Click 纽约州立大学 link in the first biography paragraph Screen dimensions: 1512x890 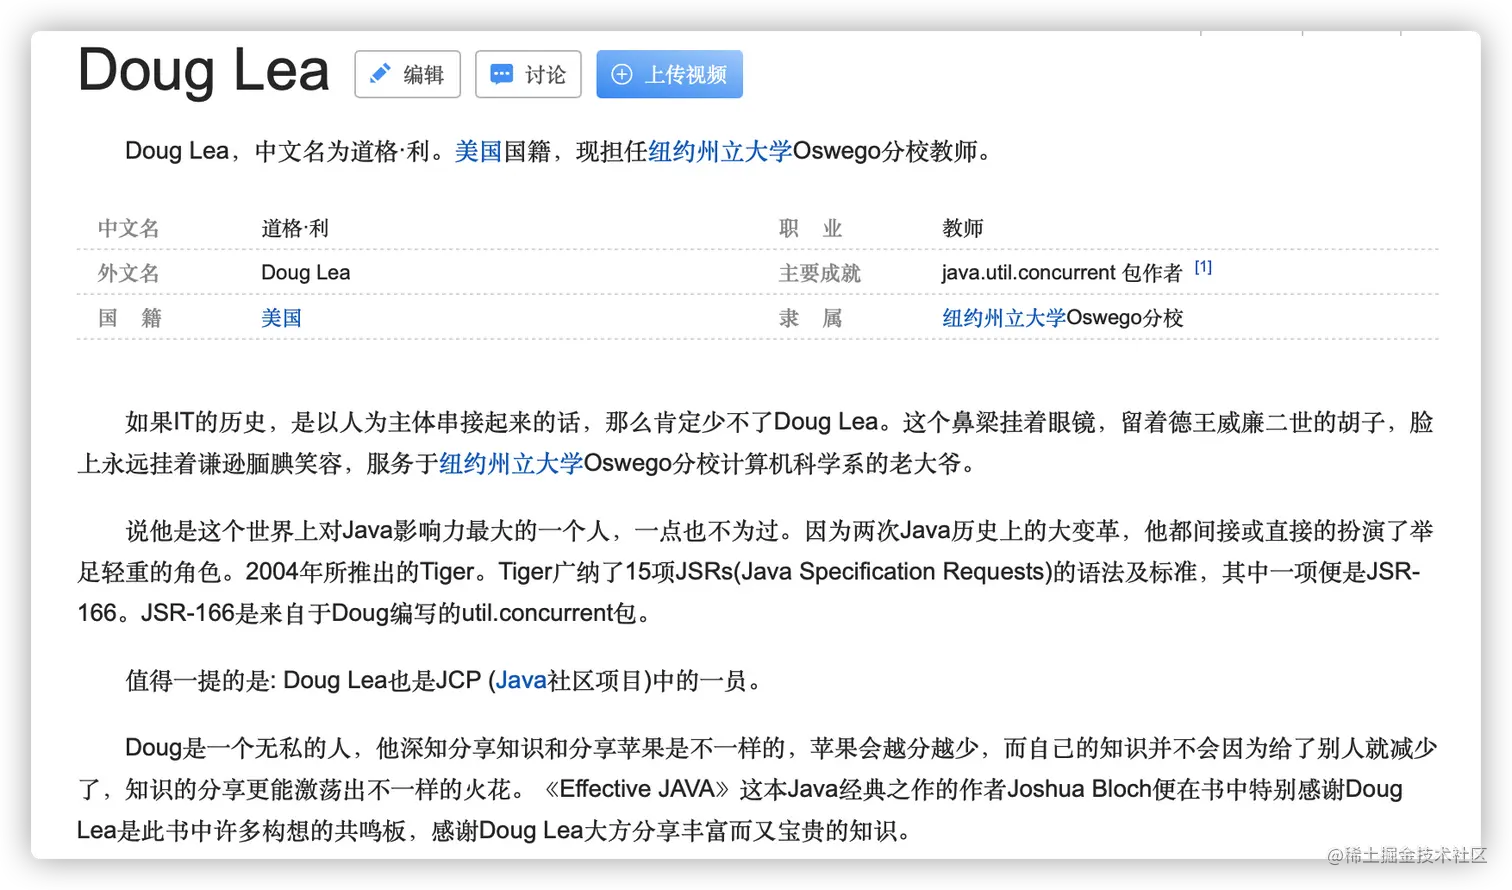510,463
